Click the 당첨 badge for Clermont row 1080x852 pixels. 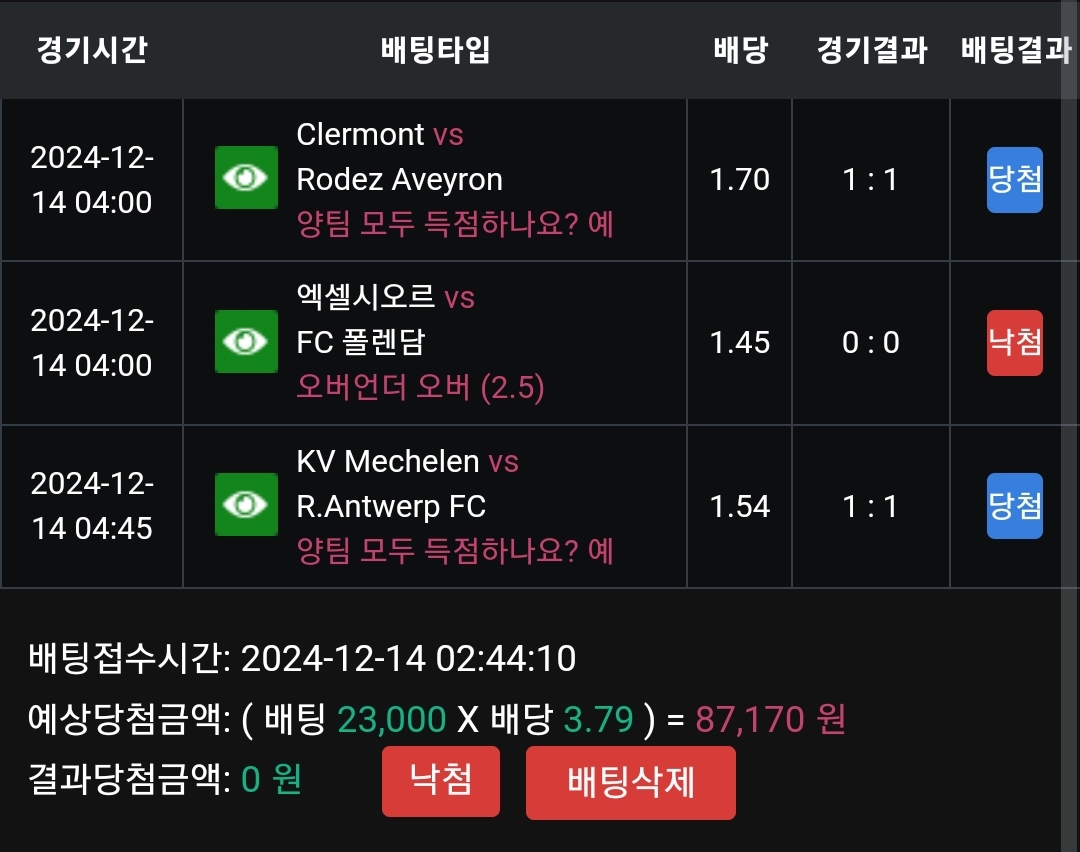coord(1014,180)
